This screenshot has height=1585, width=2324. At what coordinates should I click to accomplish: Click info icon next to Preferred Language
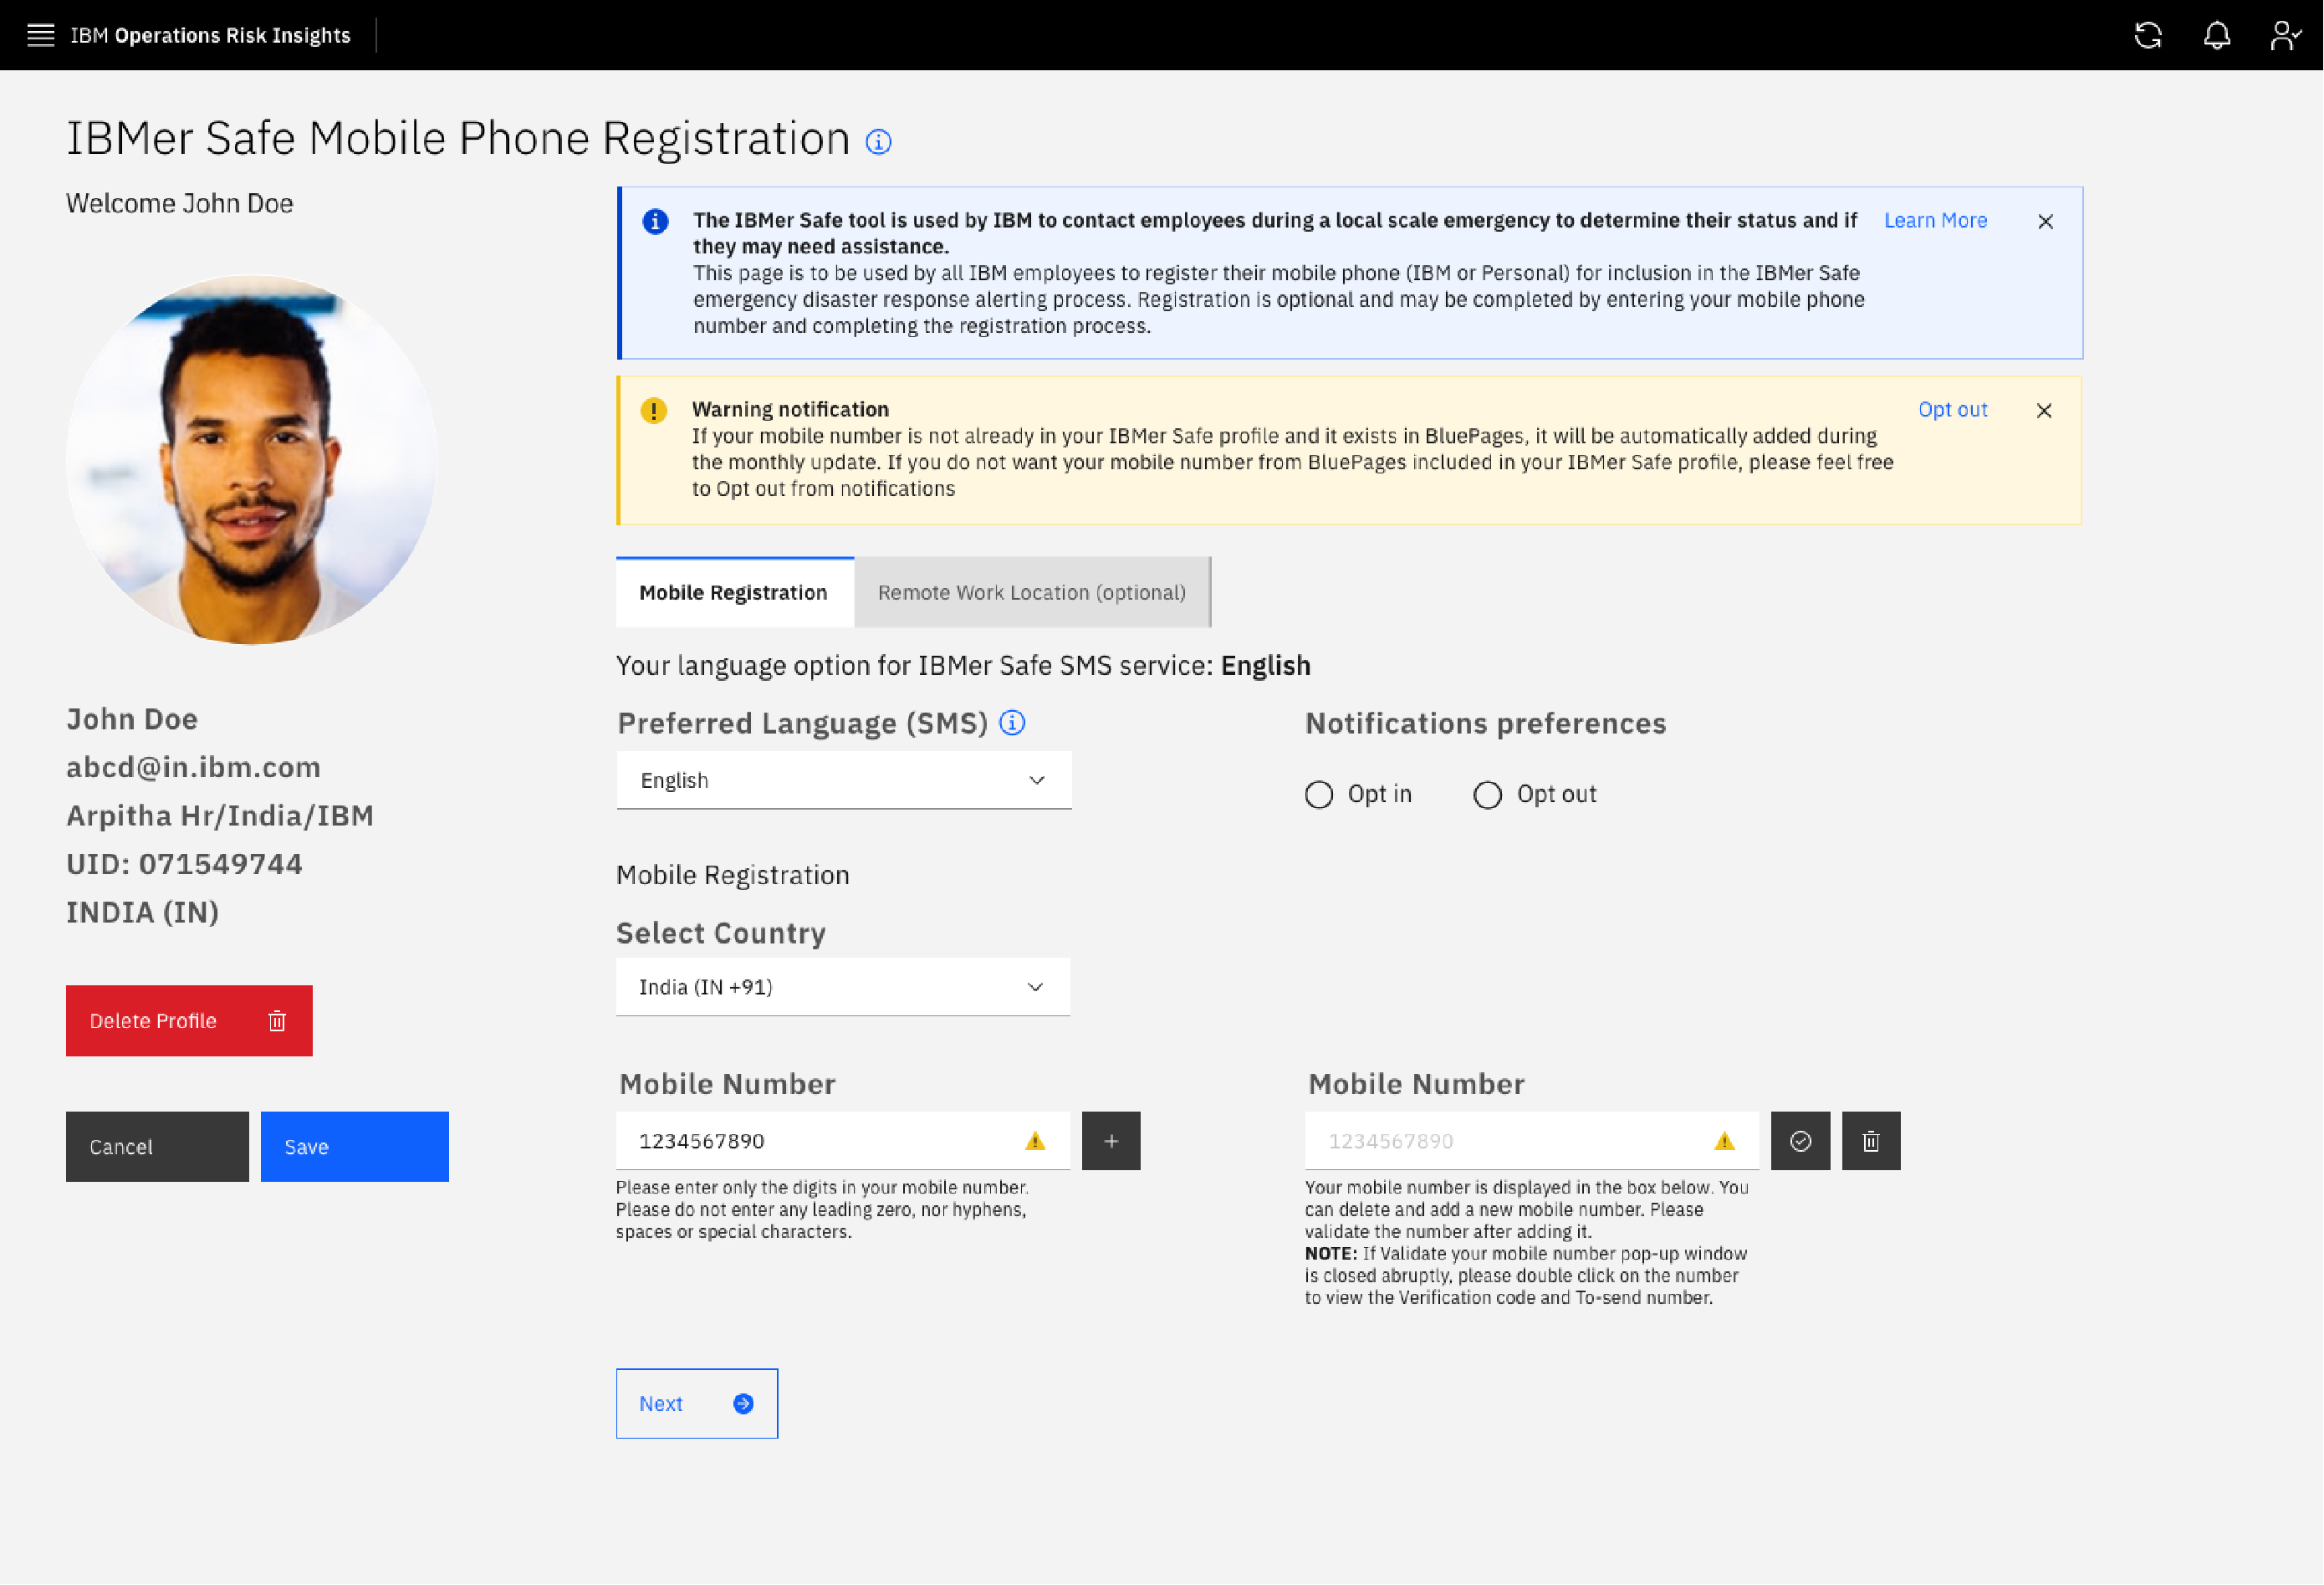pos(1012,723)
